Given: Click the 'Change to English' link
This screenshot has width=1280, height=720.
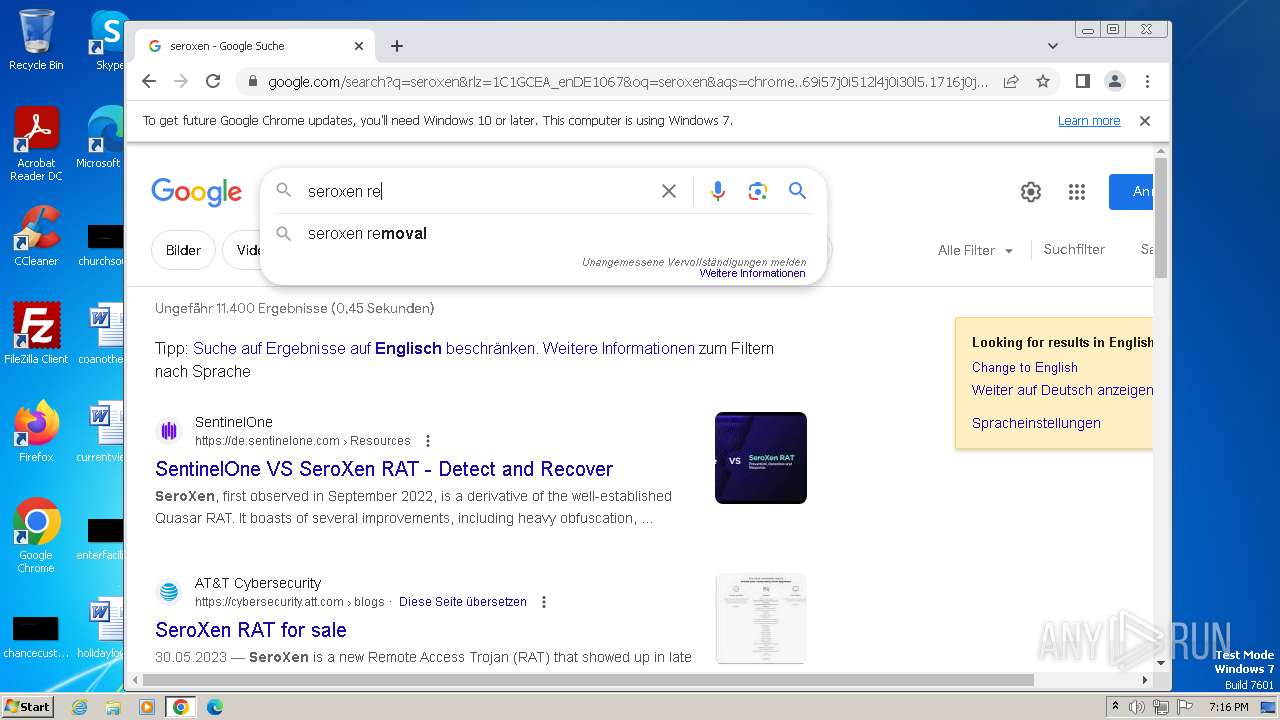Looking at the screenshot, I should 1025,367.
